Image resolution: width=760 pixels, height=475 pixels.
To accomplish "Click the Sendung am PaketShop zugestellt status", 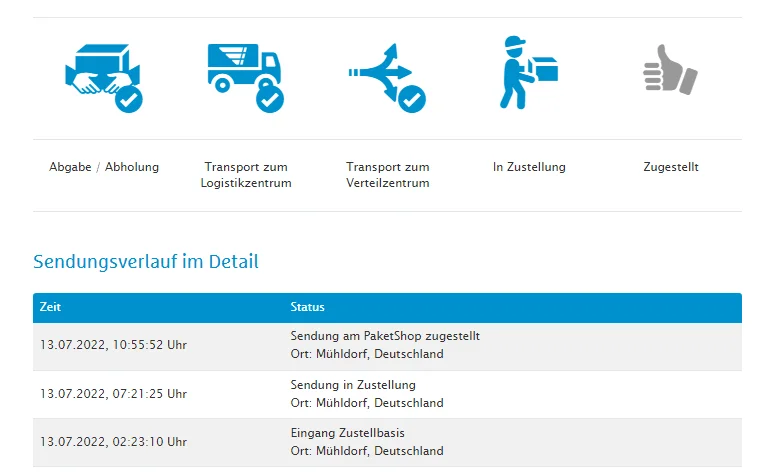I will (385, 336).
